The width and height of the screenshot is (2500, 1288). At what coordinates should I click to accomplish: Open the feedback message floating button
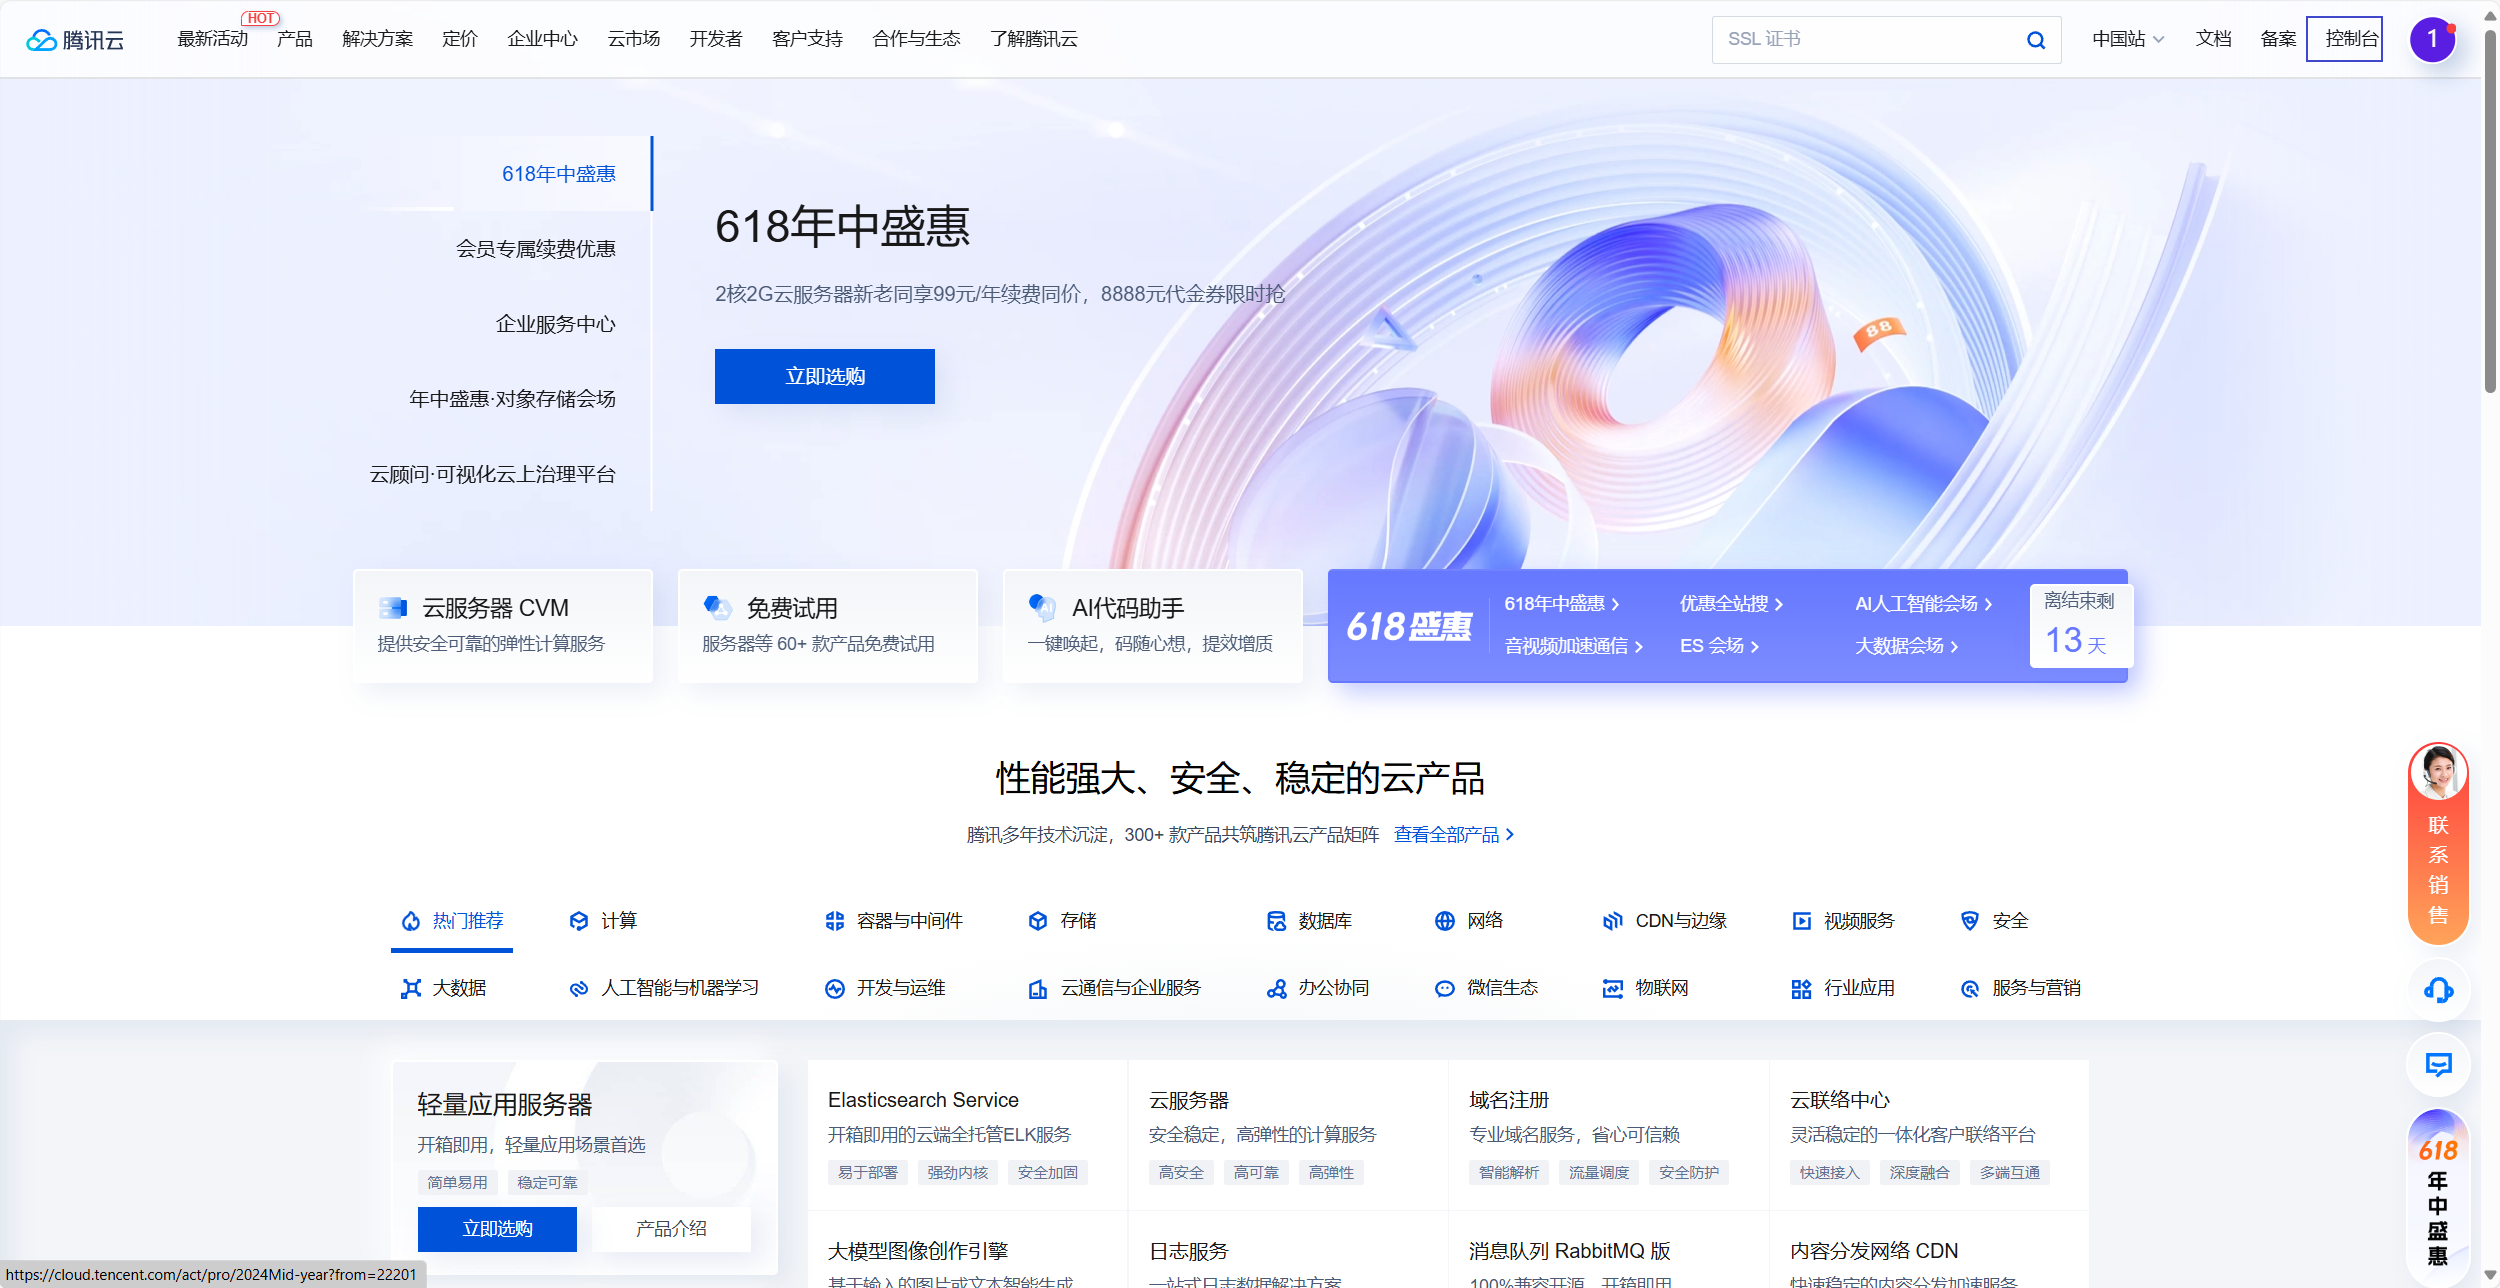(2438, 1065)
